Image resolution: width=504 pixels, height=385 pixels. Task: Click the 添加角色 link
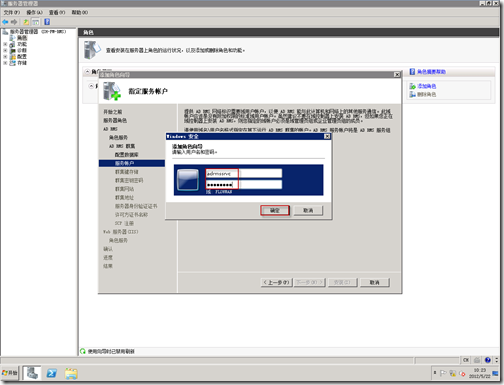click(427, 86)
